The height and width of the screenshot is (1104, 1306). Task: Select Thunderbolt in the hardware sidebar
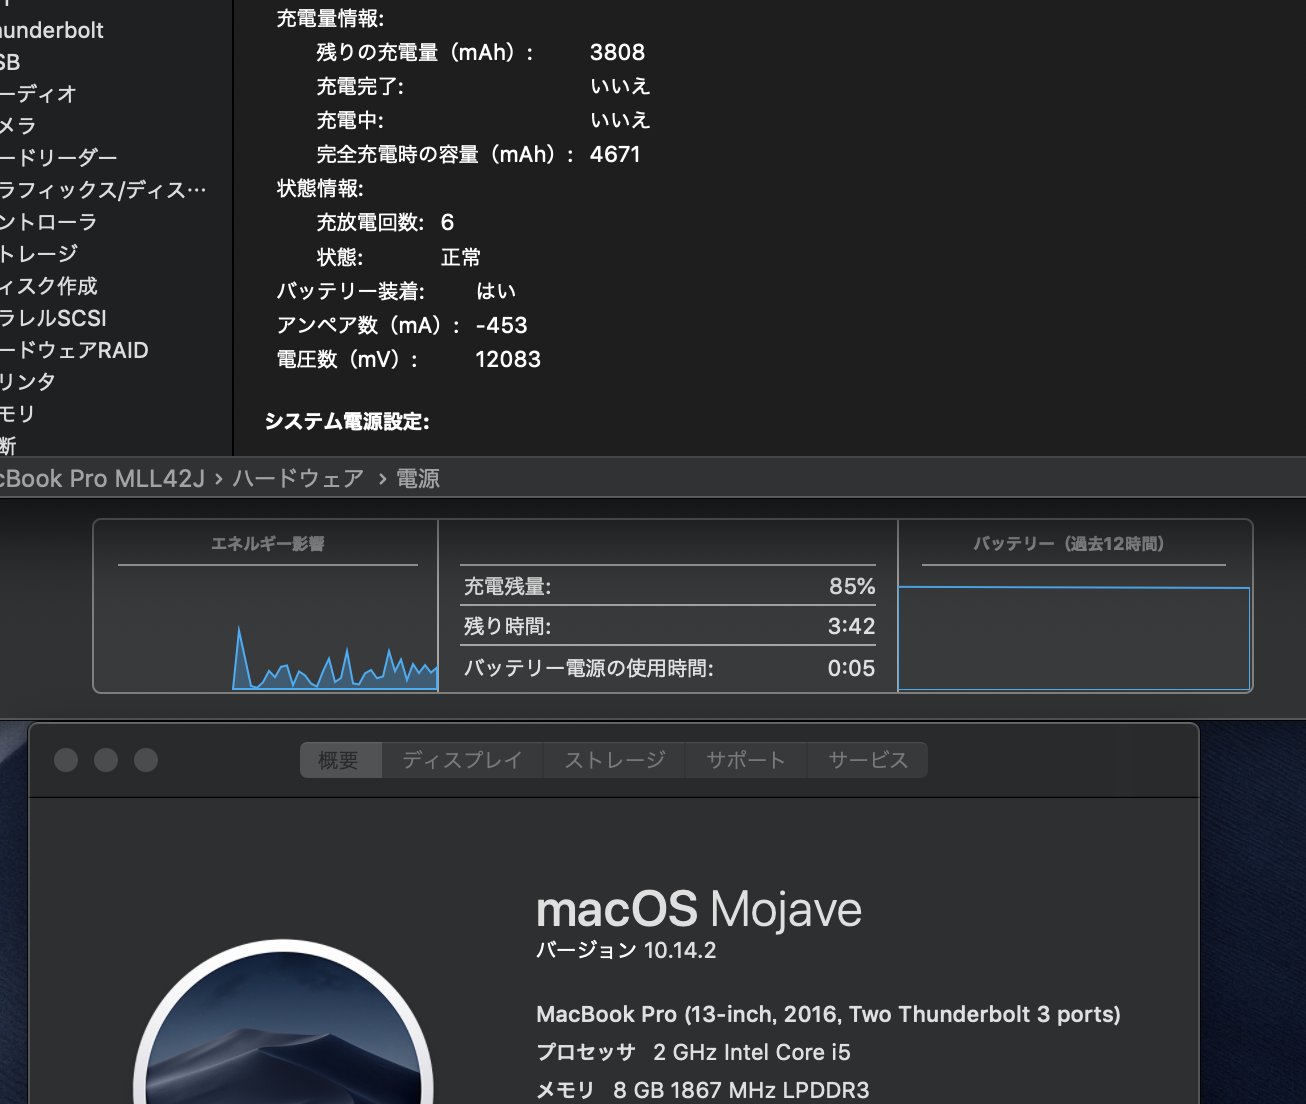[51, 30]
